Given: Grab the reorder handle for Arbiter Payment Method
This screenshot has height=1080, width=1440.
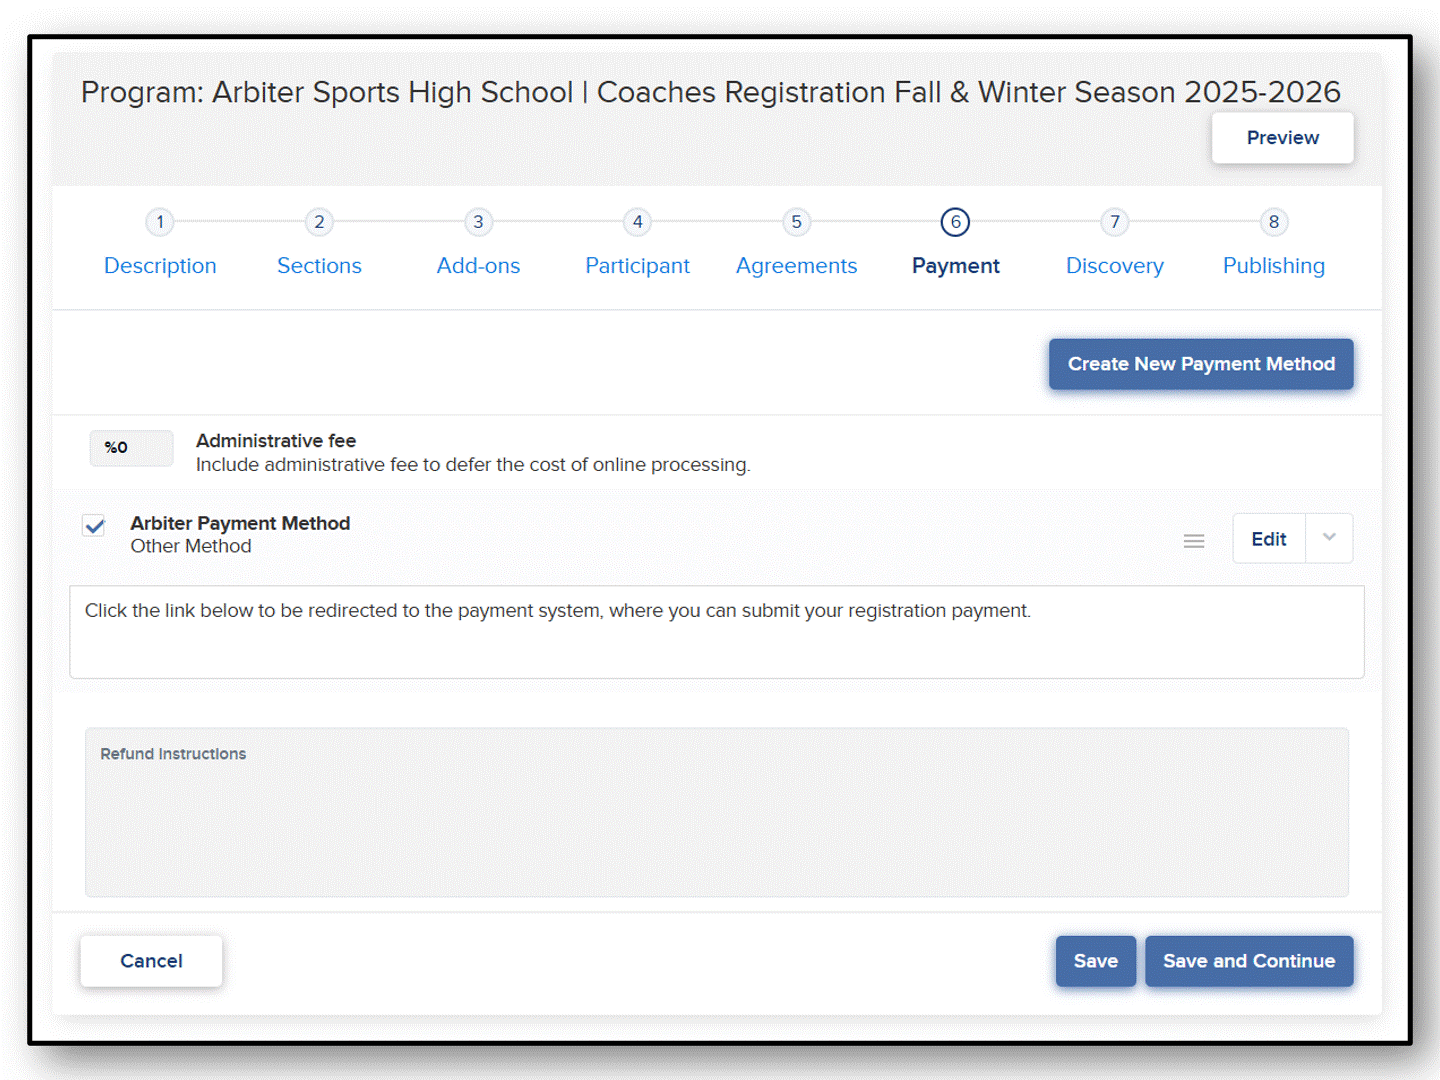Looking at the screenshot, I should [x=1194, y=541].
